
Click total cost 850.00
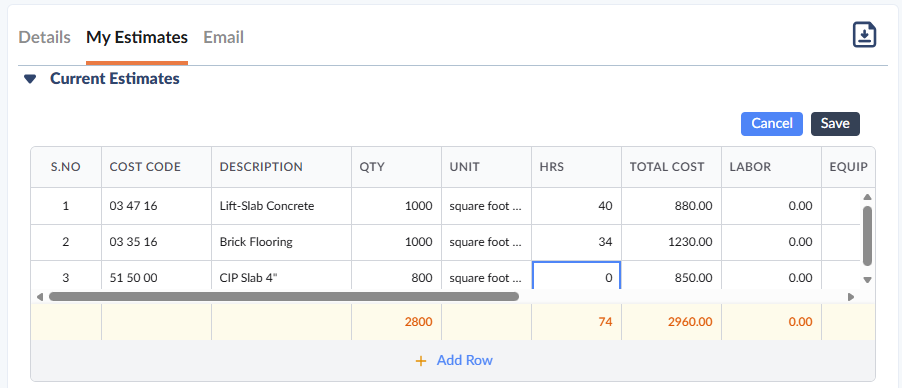pyautogui.click(x=693, y=278)
